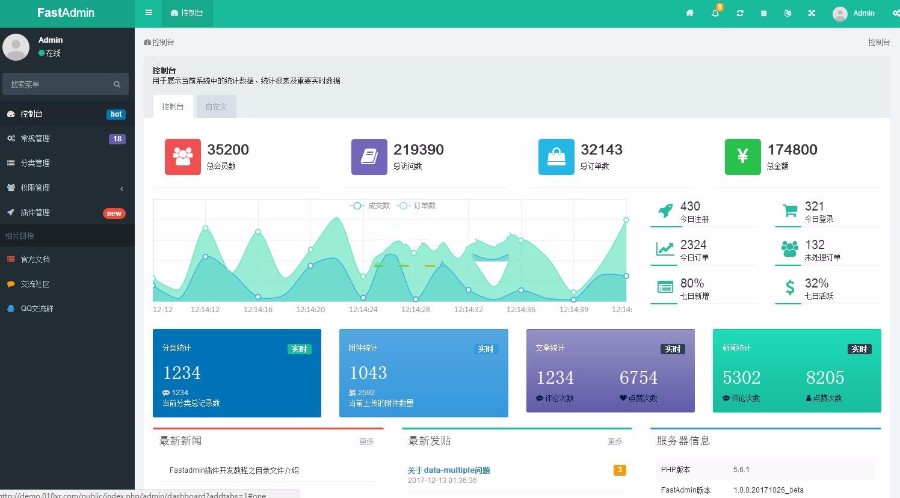Click the purple 文章统计 card
Viewport: 900px width, 498px height.
click(610, 370)
